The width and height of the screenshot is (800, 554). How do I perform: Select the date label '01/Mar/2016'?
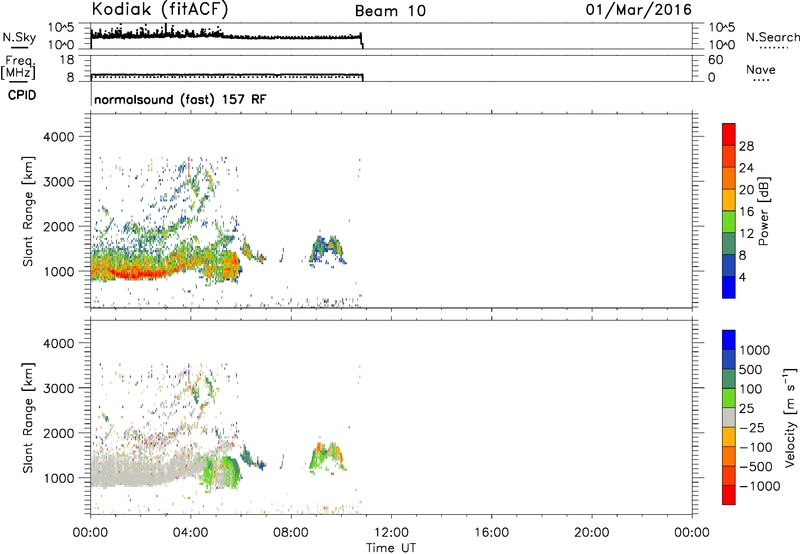639,10
